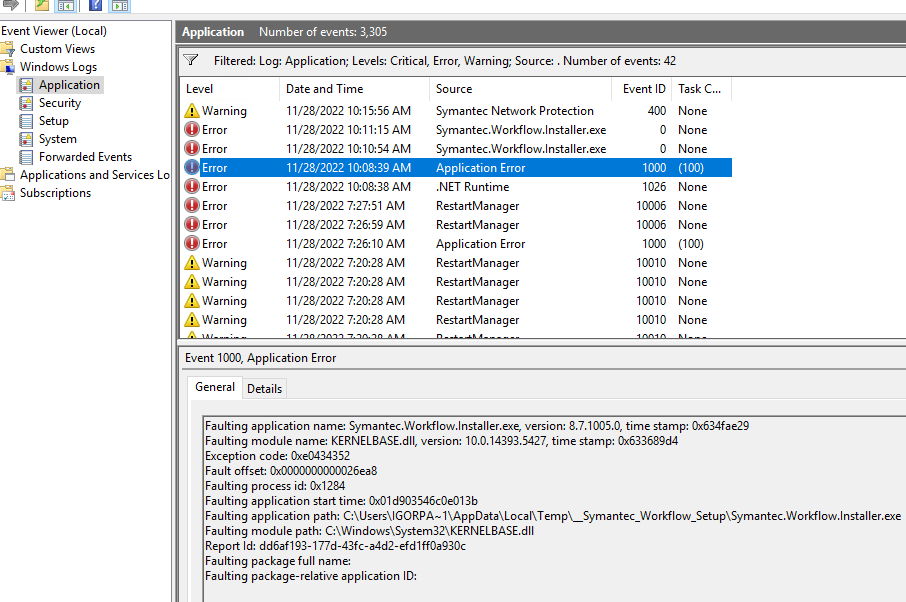Click the Show/Hide Action Pane toolbar icon
Image resolution: width=906 pixels, height=602 pixels.
120,5
